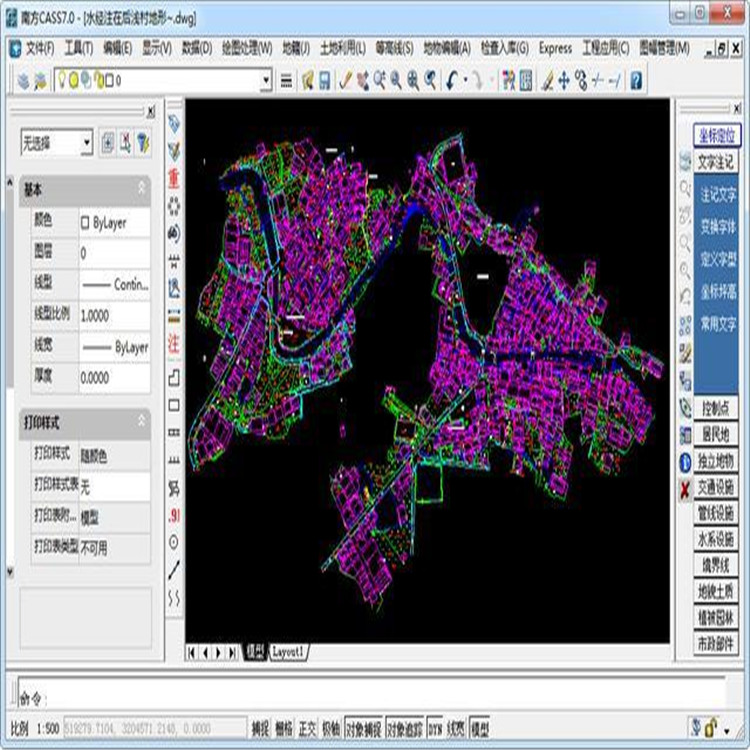Screen dimensions: 750x750
Task: Open the layer dropdown in the toolbar
Action: [x=266, y=81]
